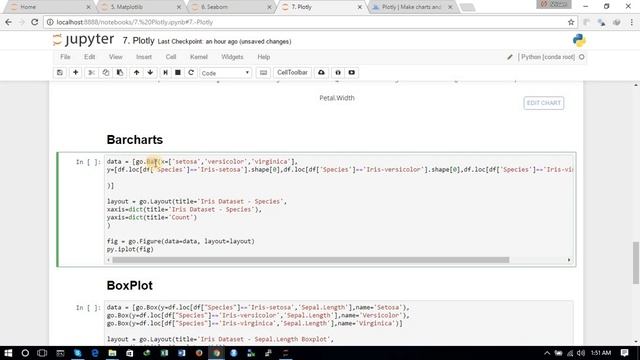Bookmark this page with the star icon
The image size is (640, 360).
coord(571,22)
